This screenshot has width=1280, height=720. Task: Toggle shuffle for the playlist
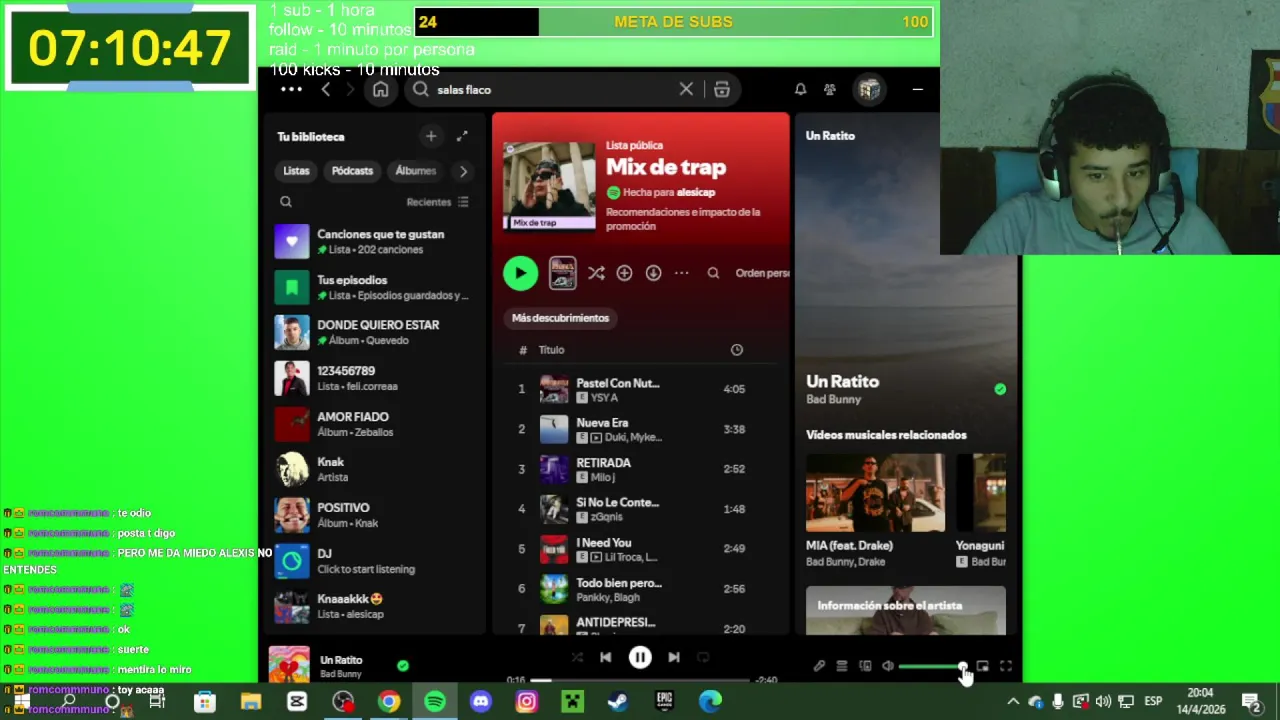coord(596,273)
